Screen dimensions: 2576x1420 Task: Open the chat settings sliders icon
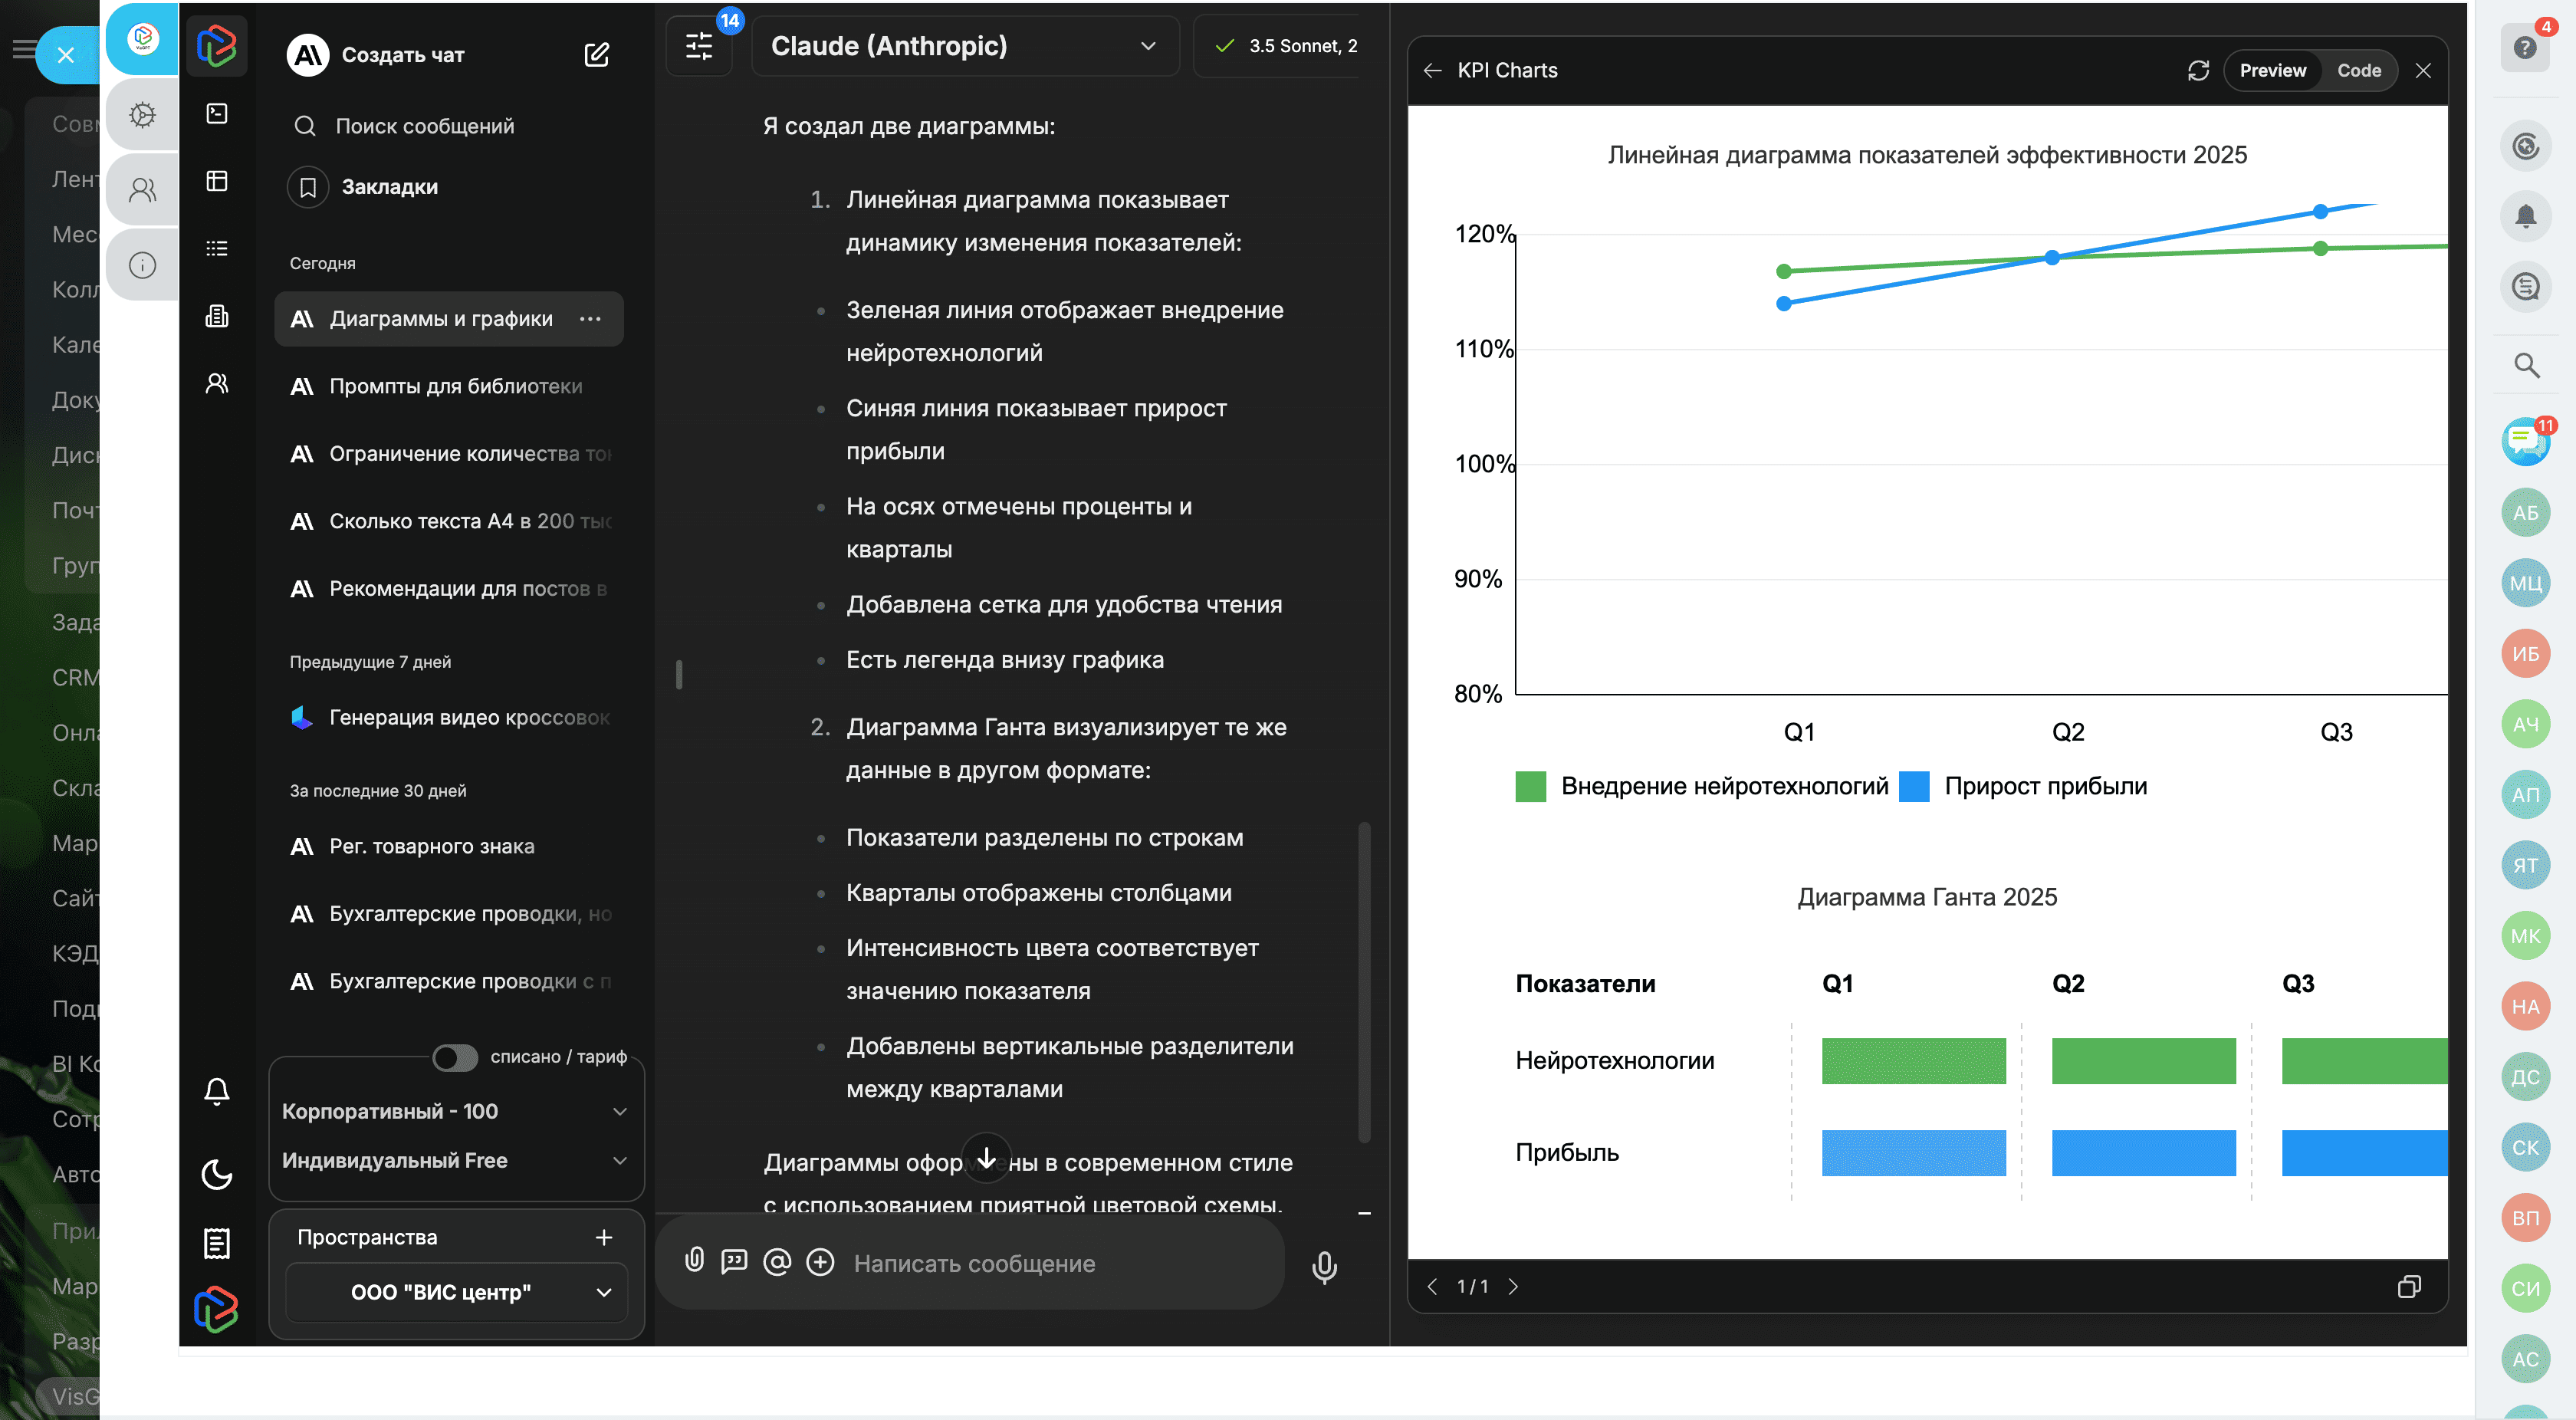click(699, 46)
